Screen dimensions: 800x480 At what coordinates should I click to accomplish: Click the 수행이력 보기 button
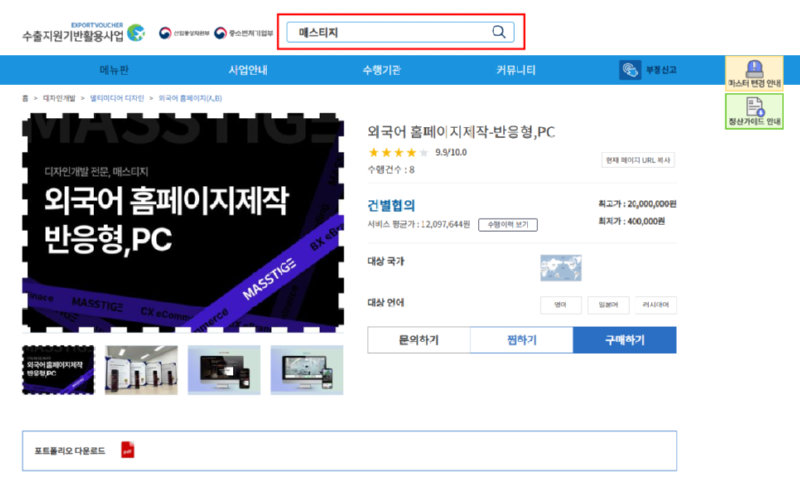click(x=508, y=224)
